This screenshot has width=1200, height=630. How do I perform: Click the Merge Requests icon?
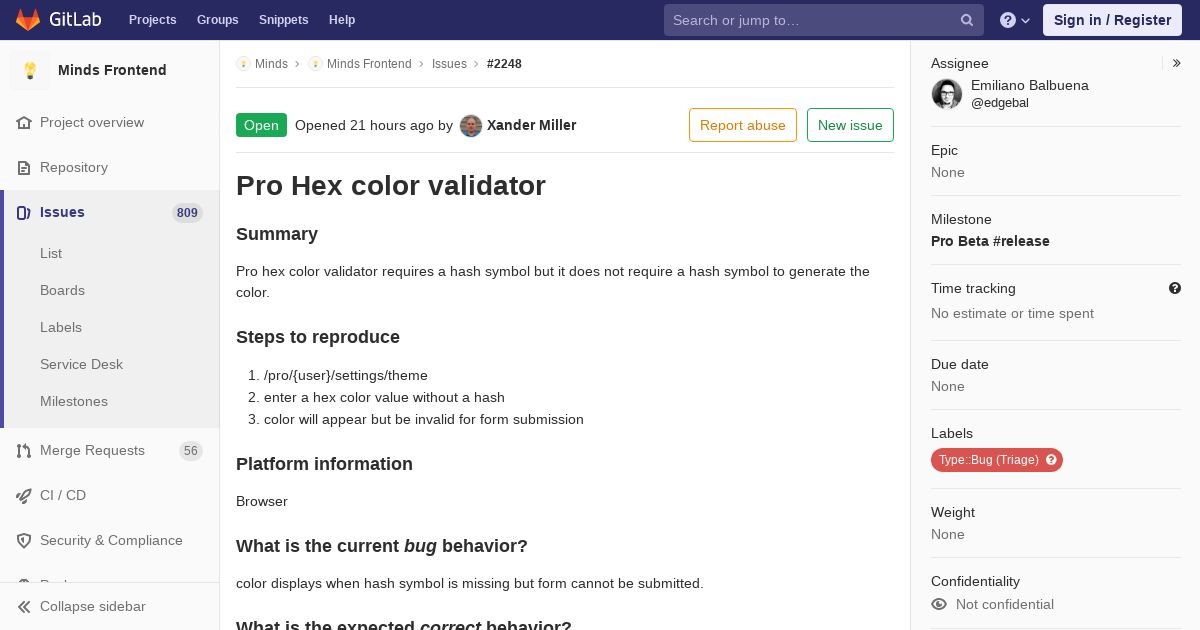24,451
